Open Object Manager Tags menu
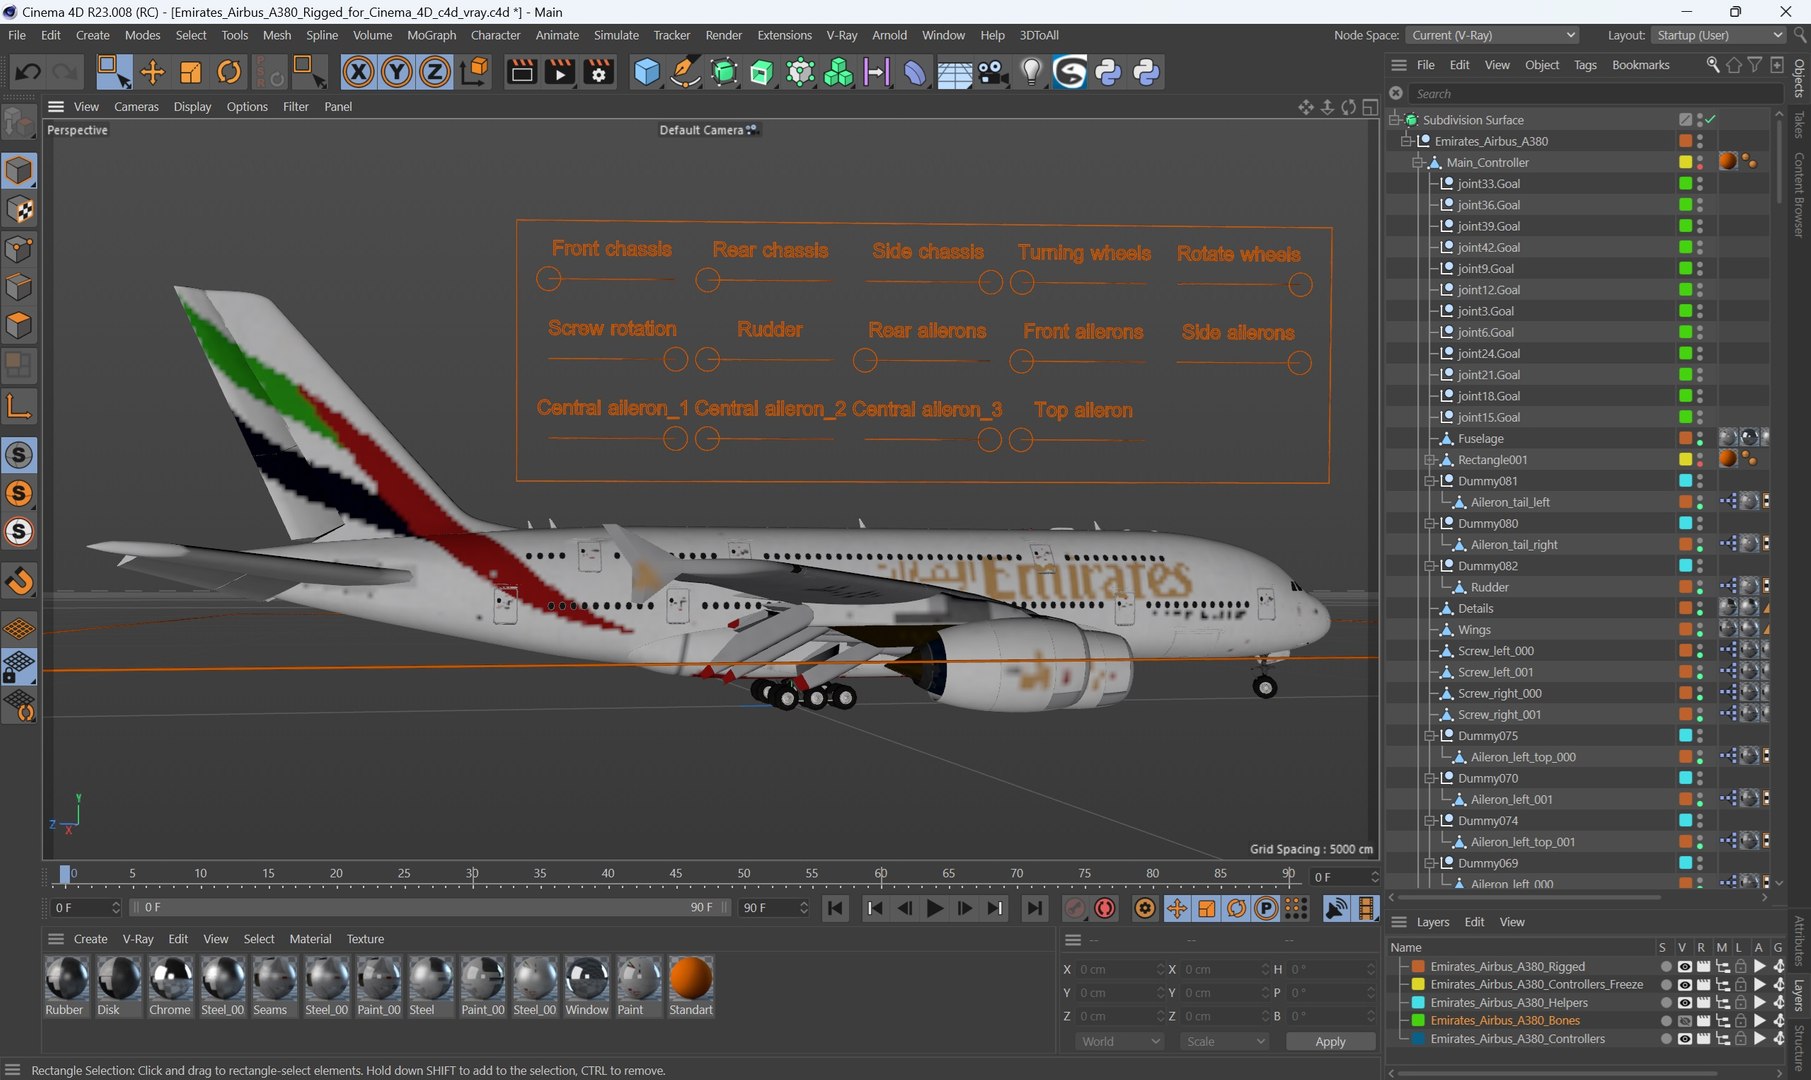1811x1080 pixels. (x=1585, y=65)
